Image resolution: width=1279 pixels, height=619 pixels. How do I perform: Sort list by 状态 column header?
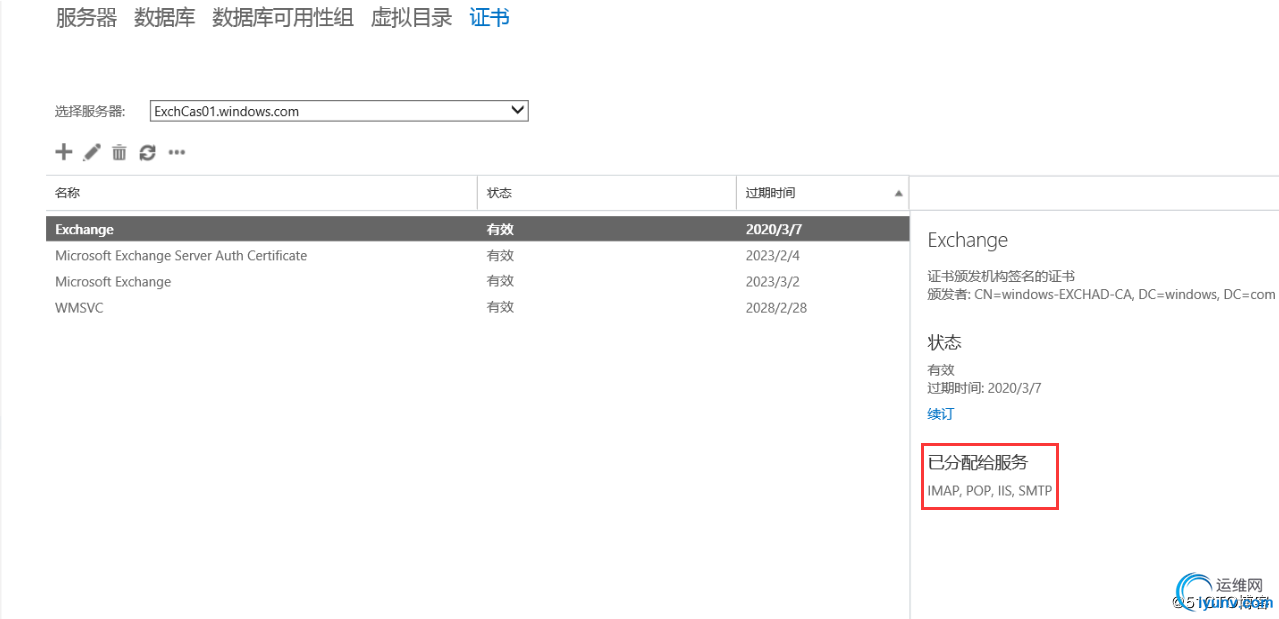pos(607,193)
